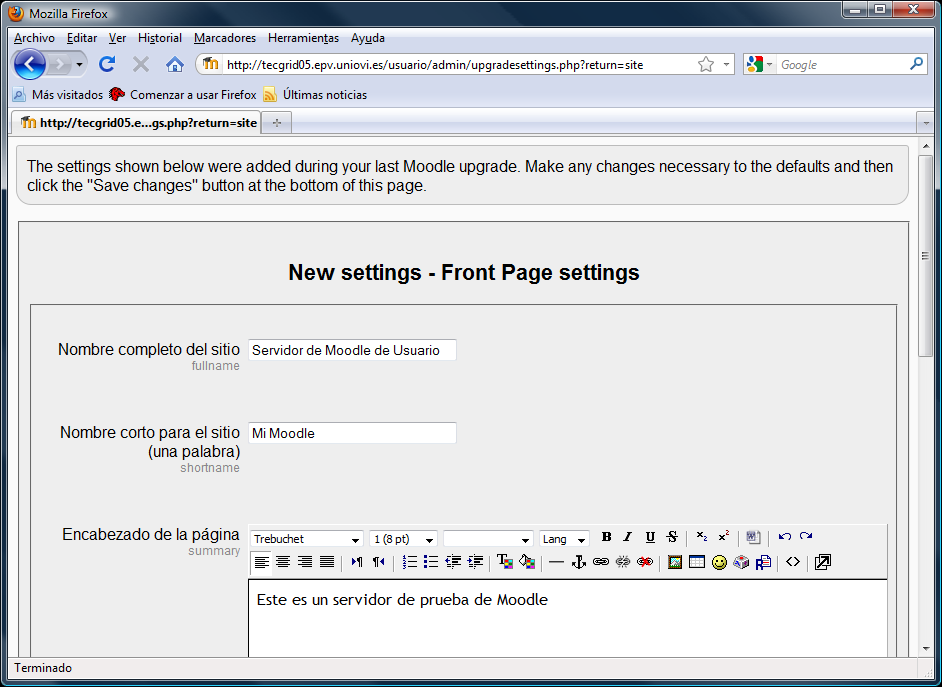Open Comenzar a usar Firefox bookmark
942x687 pixels.
(183, 94)
